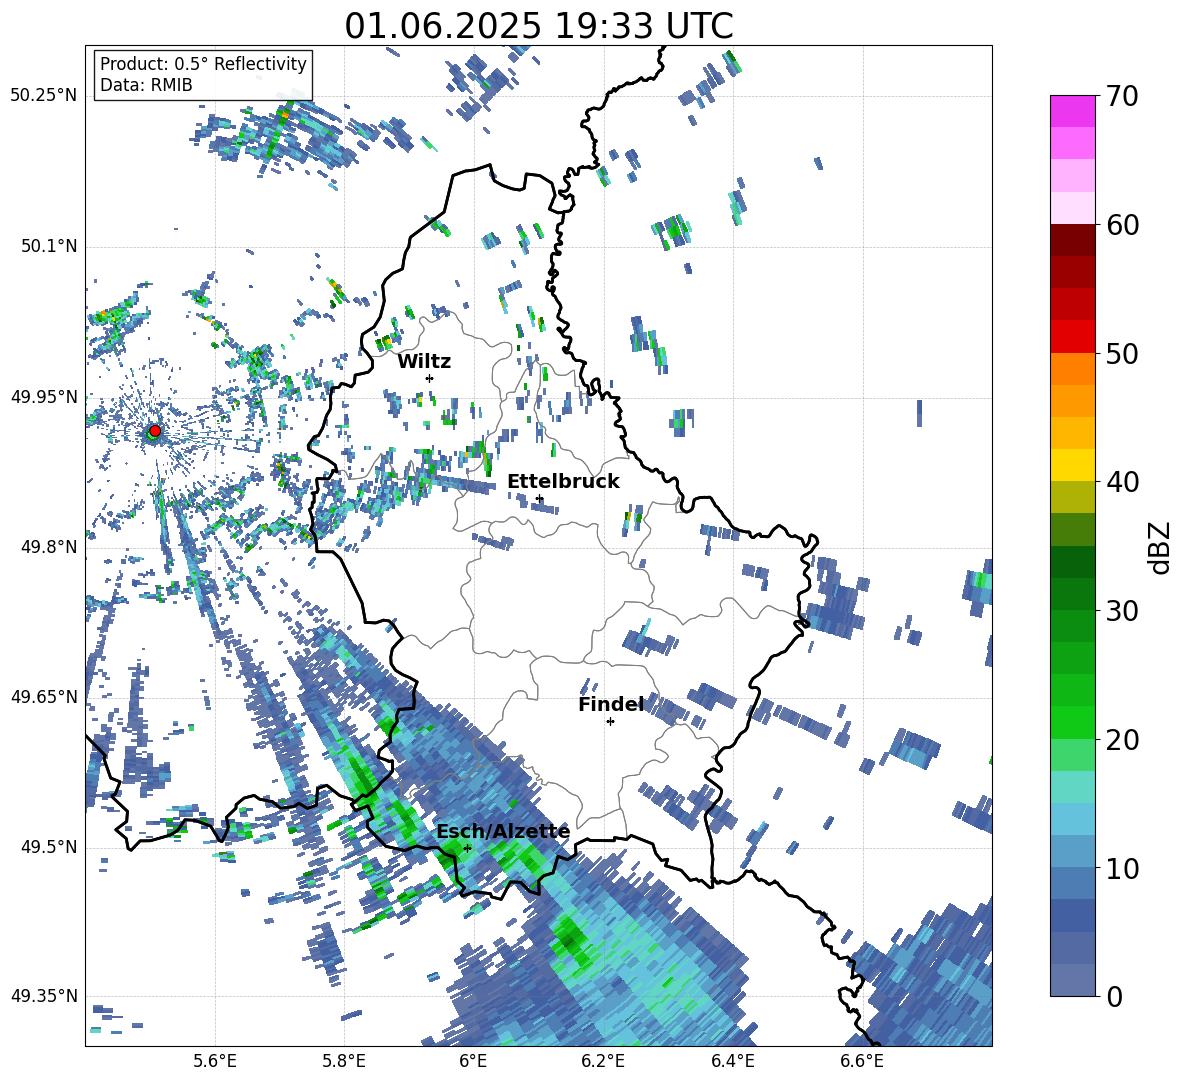Click the 6.4°E longitude label
1184x1081 pixels.
[732, 1061]
